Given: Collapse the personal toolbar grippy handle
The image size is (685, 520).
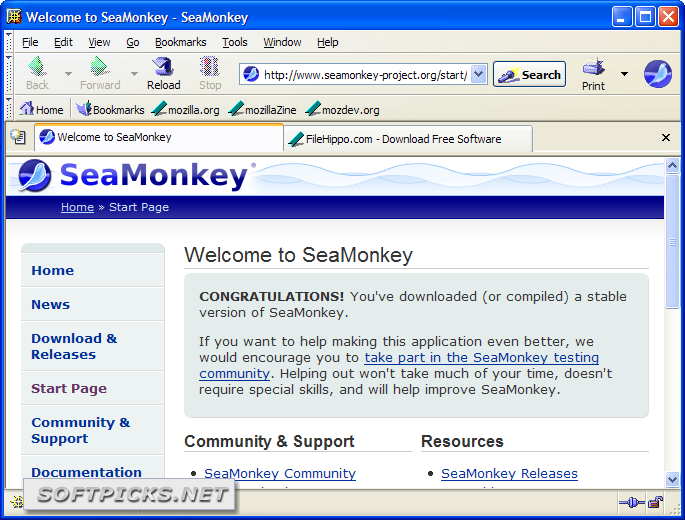Looking at the screenshot, I should click(9, 108).
